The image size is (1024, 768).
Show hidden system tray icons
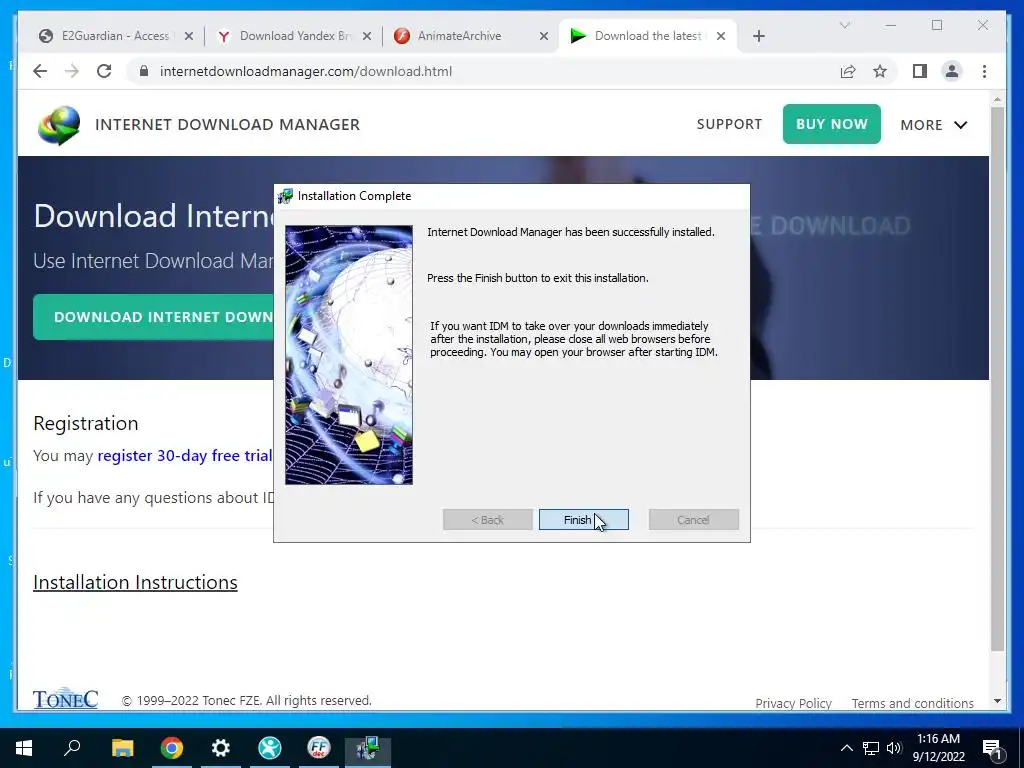pos(846,748)
